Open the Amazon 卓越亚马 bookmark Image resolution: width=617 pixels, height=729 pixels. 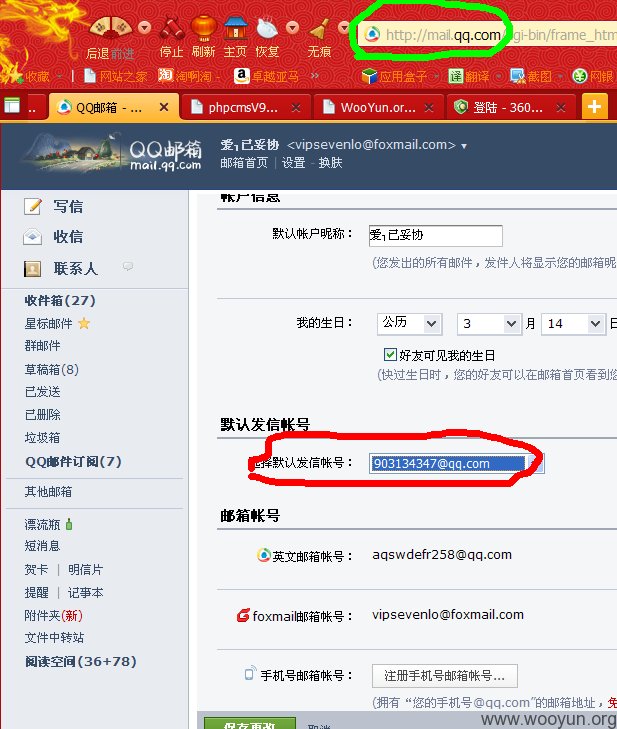266,76
